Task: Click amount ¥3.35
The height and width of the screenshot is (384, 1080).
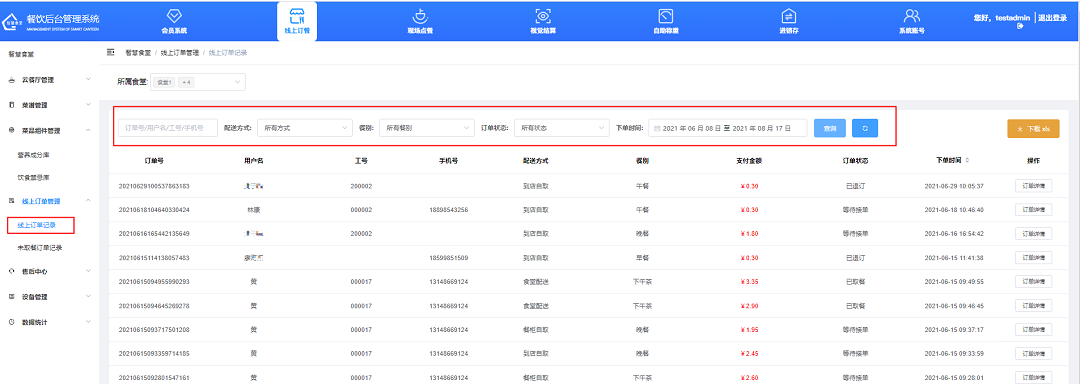Action: pos(748,281)
